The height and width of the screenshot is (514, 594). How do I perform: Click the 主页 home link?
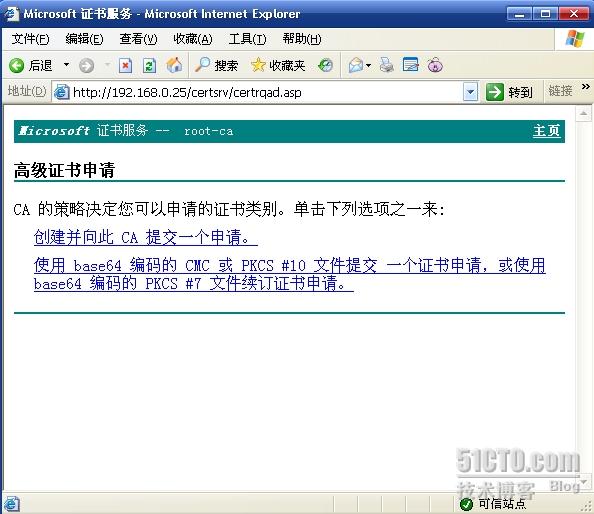coord(546,131)
